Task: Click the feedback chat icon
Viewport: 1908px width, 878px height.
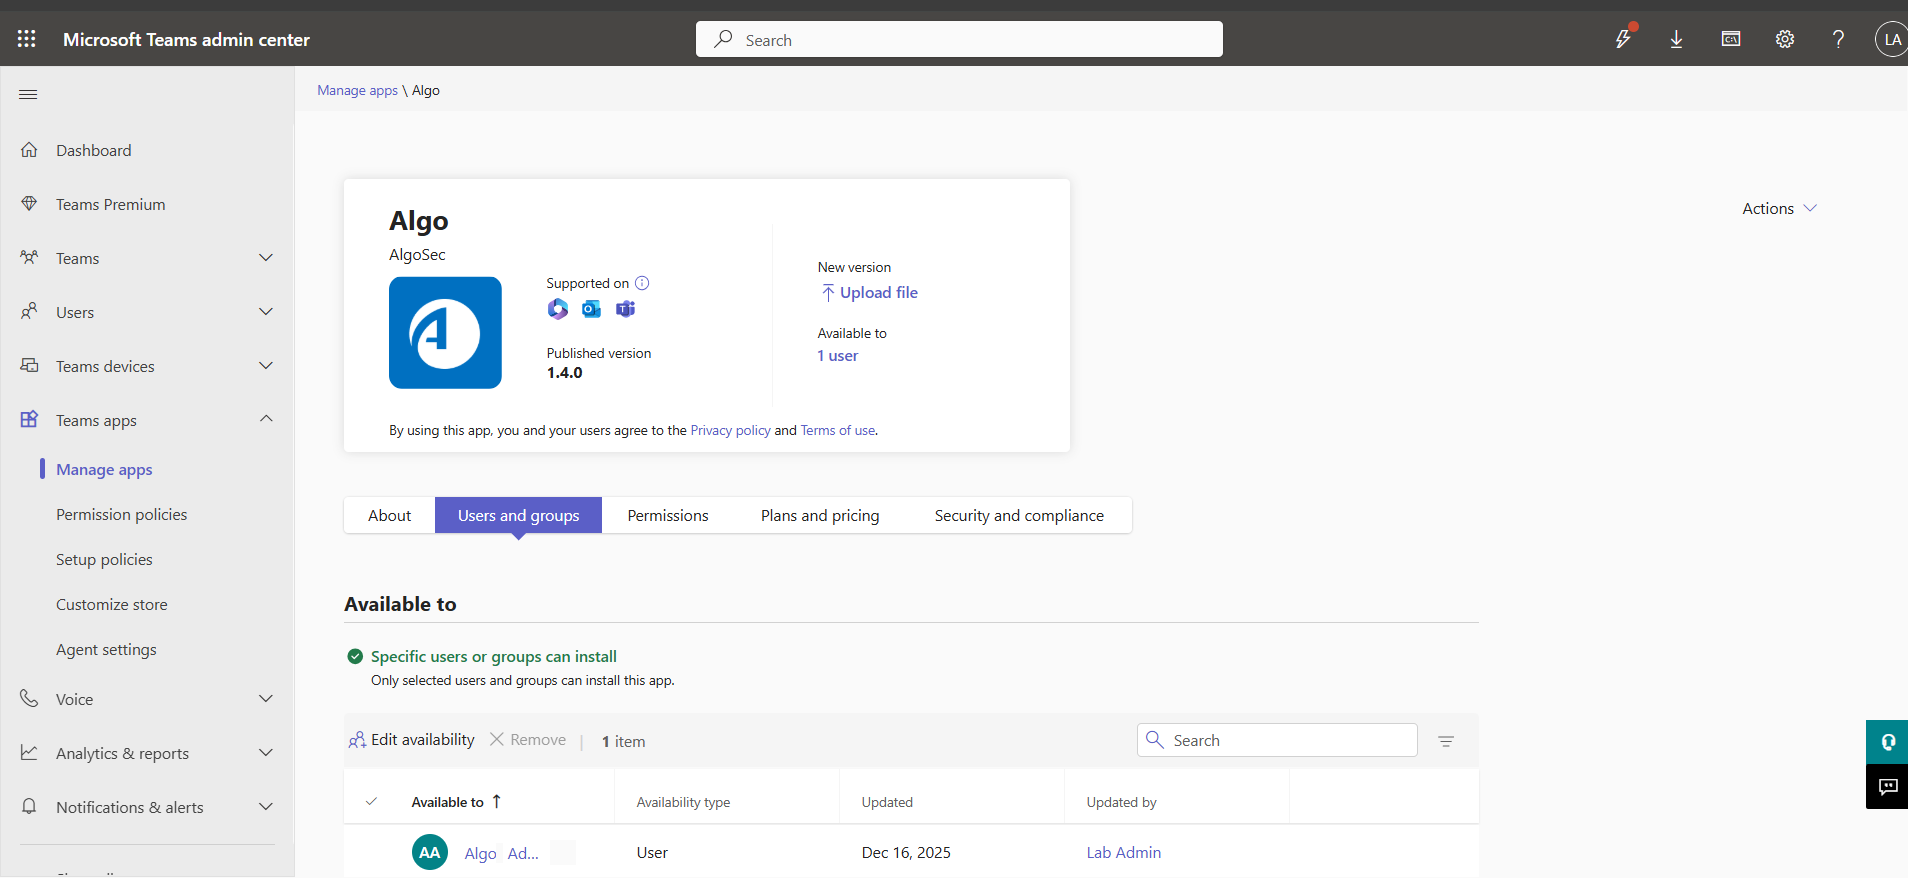Action: tap(1887, 787)
